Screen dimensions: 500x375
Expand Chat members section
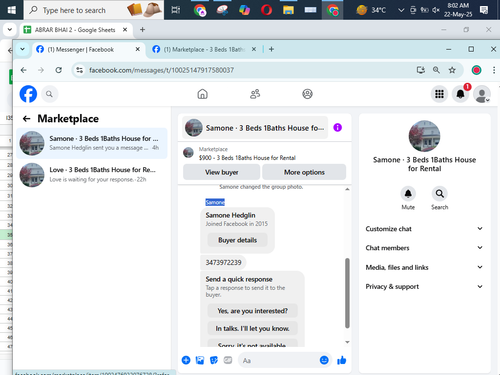(x=424, y=248)
